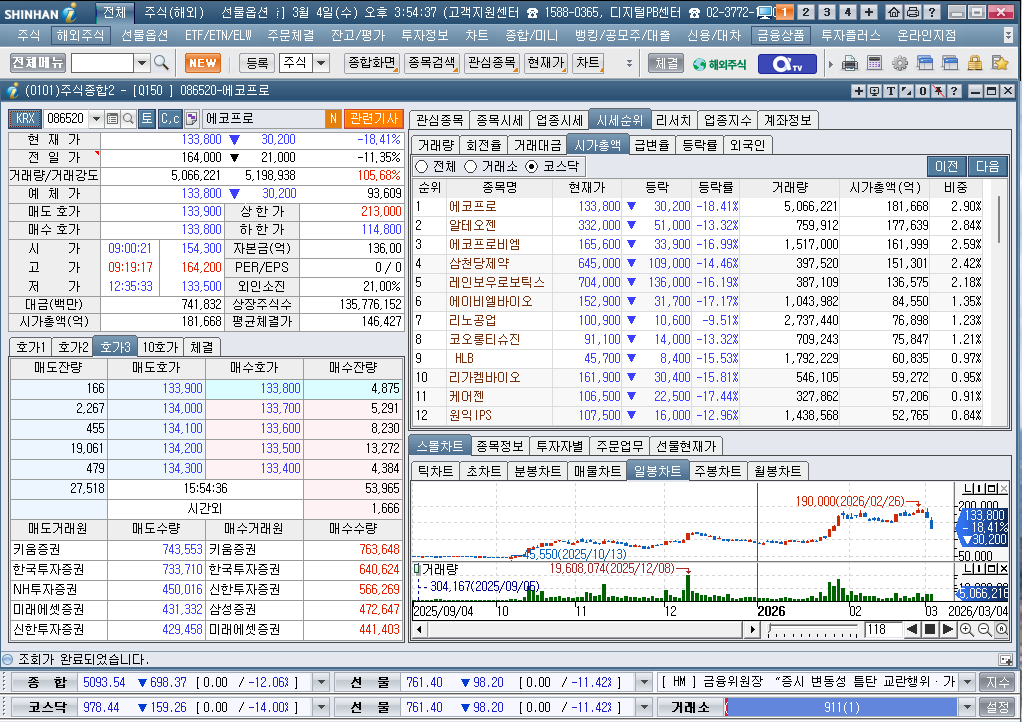
Task: Switch to virtual screen 3
Action: (827, 12)
